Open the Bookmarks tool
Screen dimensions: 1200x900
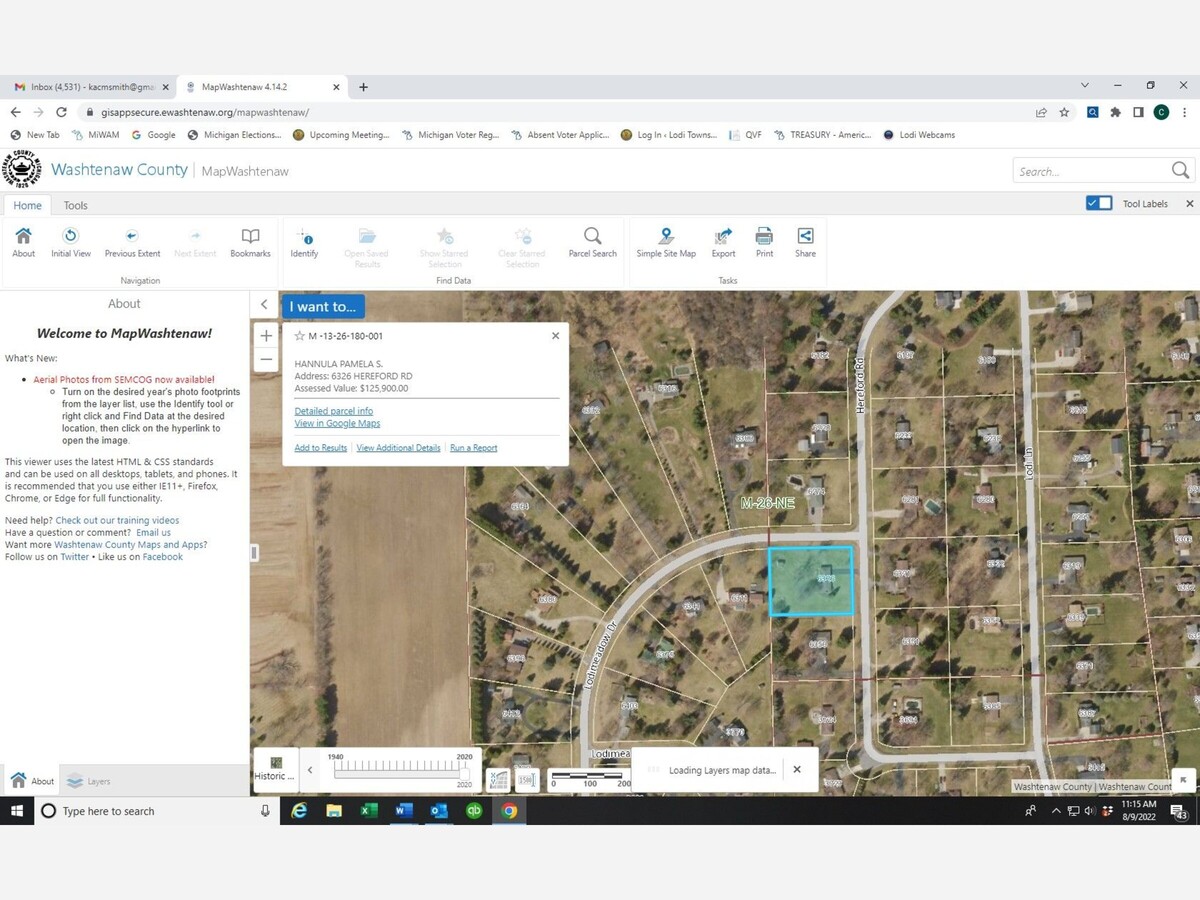coord(250,238)
